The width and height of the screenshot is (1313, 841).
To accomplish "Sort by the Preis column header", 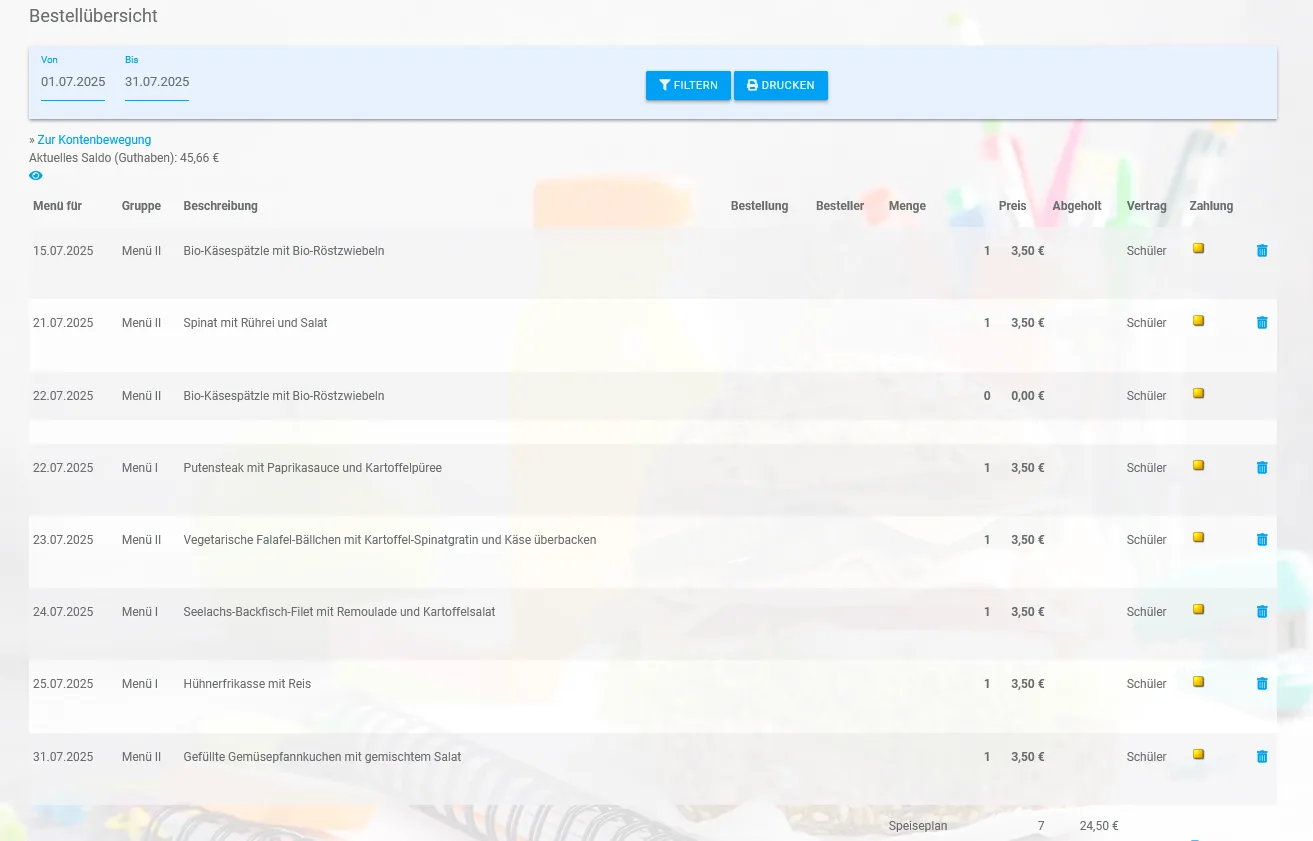I will click(x=1012, y=206).
